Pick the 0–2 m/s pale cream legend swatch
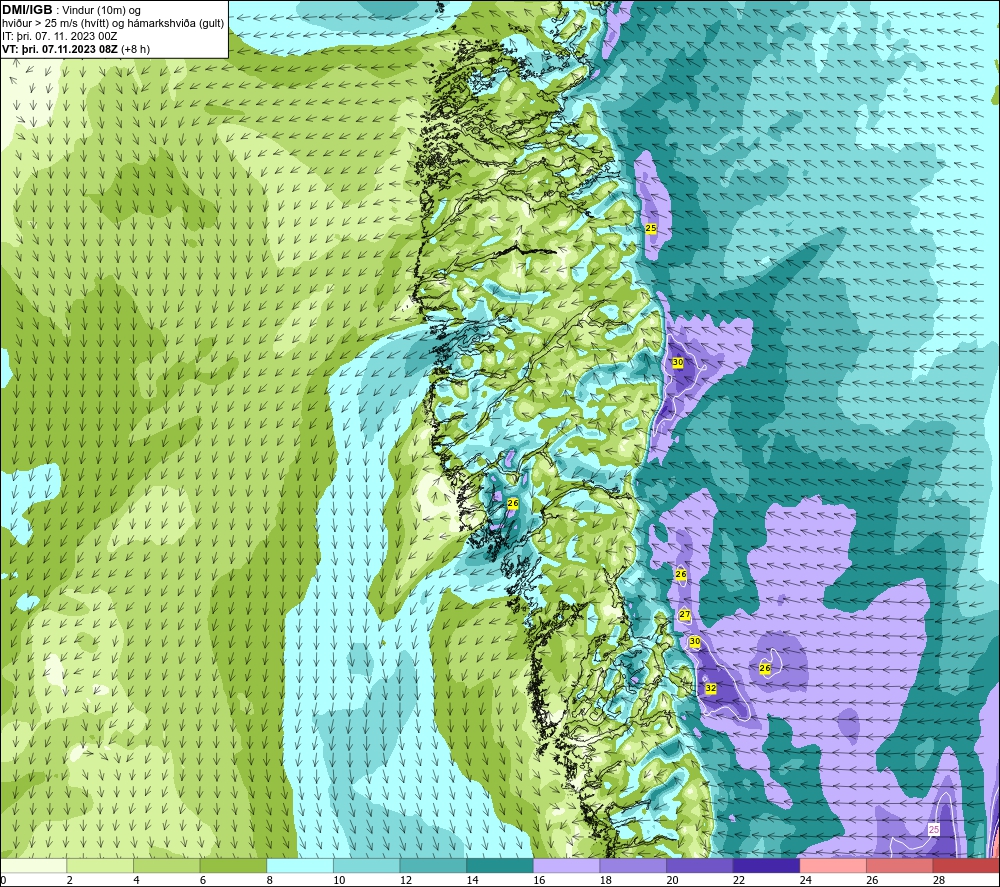The width and height of the screenshot is (1000, 887). [x=33, y=865]
